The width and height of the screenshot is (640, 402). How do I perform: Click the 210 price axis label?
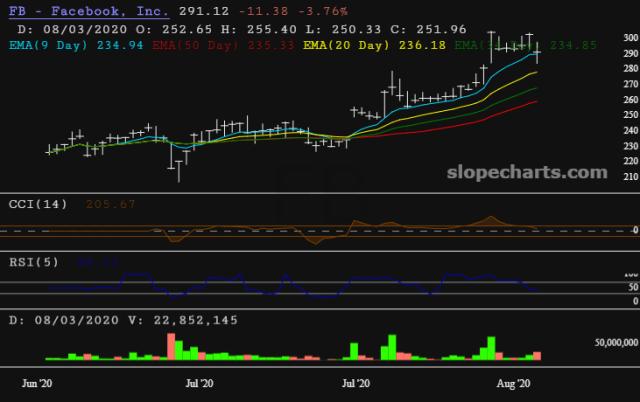[601, 177]
